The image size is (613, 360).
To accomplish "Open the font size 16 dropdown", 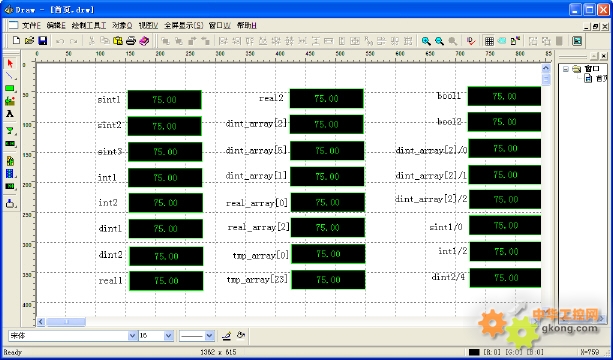I will [168, 335].
